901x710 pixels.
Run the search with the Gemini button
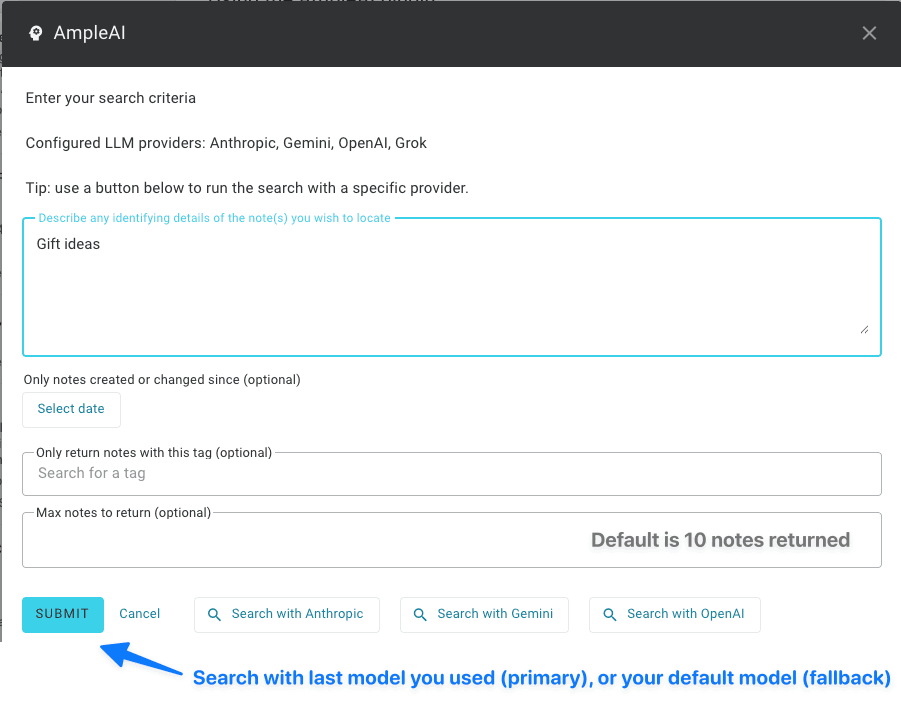click(x=484, y=614)
